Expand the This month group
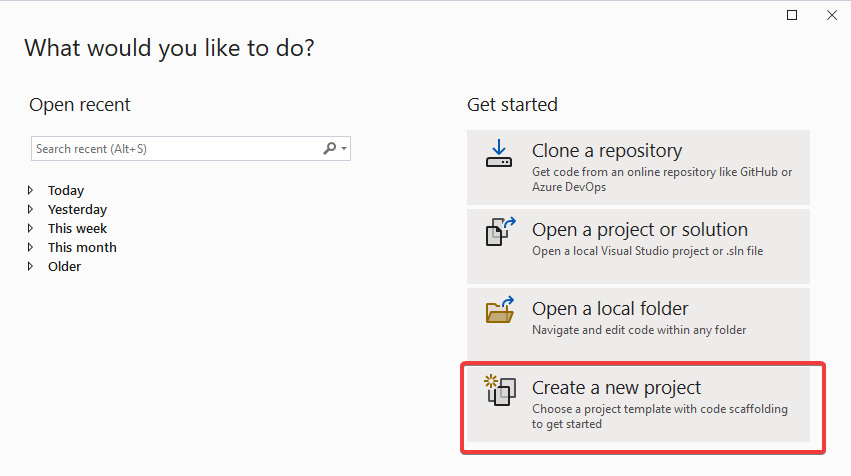 30,247
